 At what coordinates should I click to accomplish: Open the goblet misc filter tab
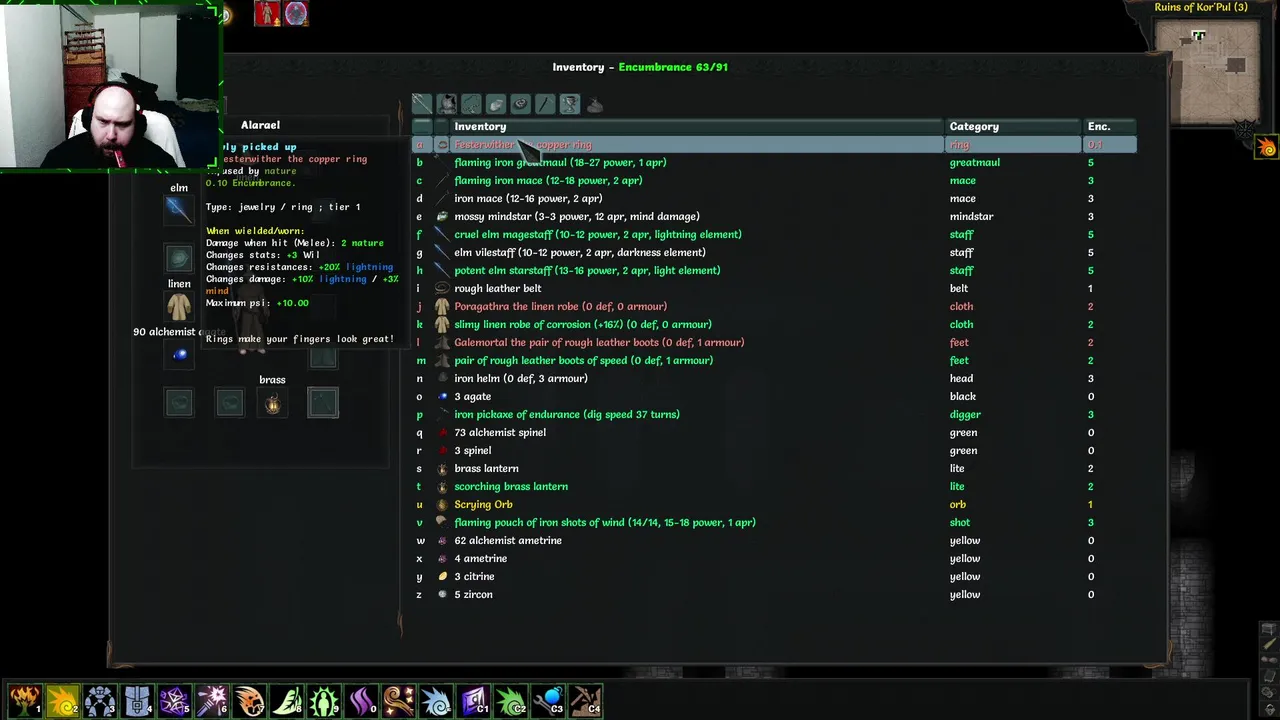click(x=569, y=104)
